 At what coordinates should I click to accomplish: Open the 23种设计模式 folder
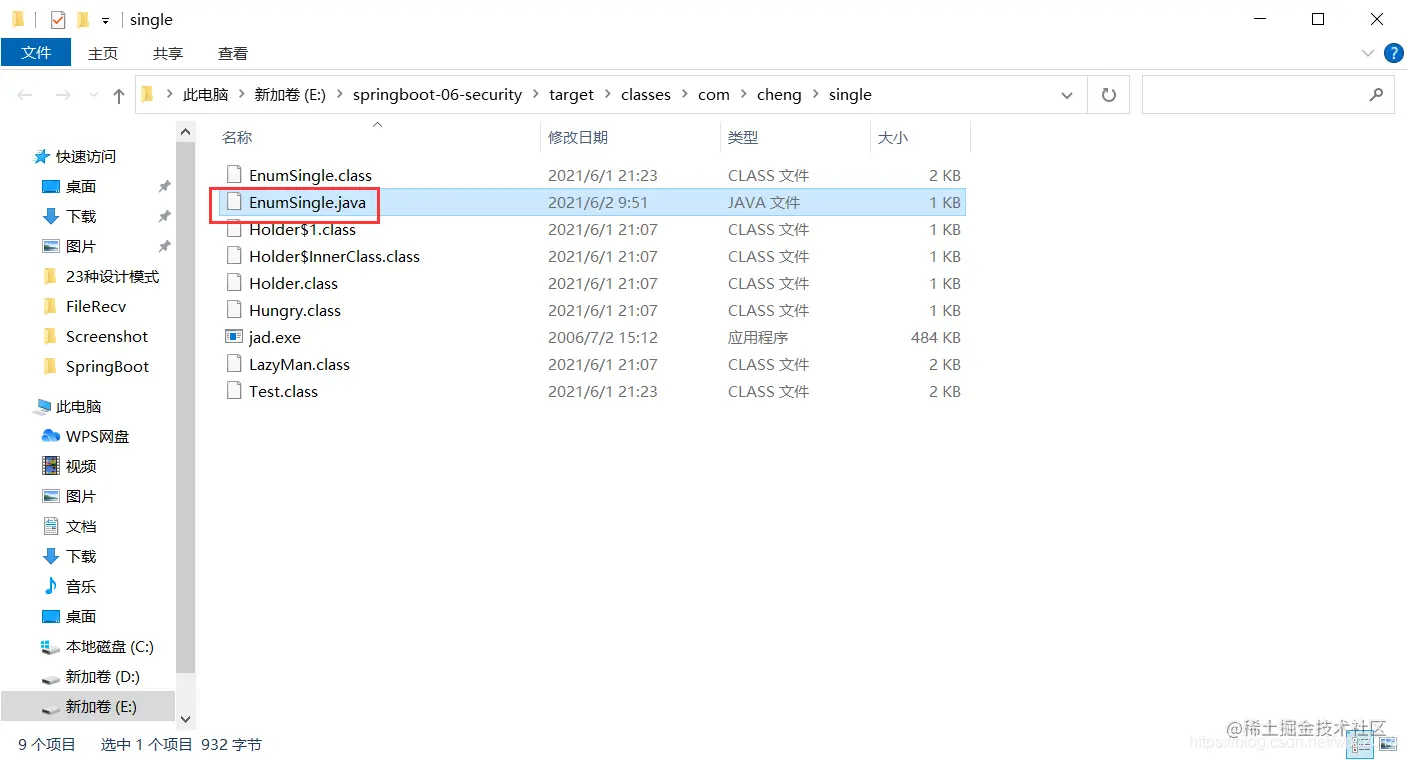[112, 276]
